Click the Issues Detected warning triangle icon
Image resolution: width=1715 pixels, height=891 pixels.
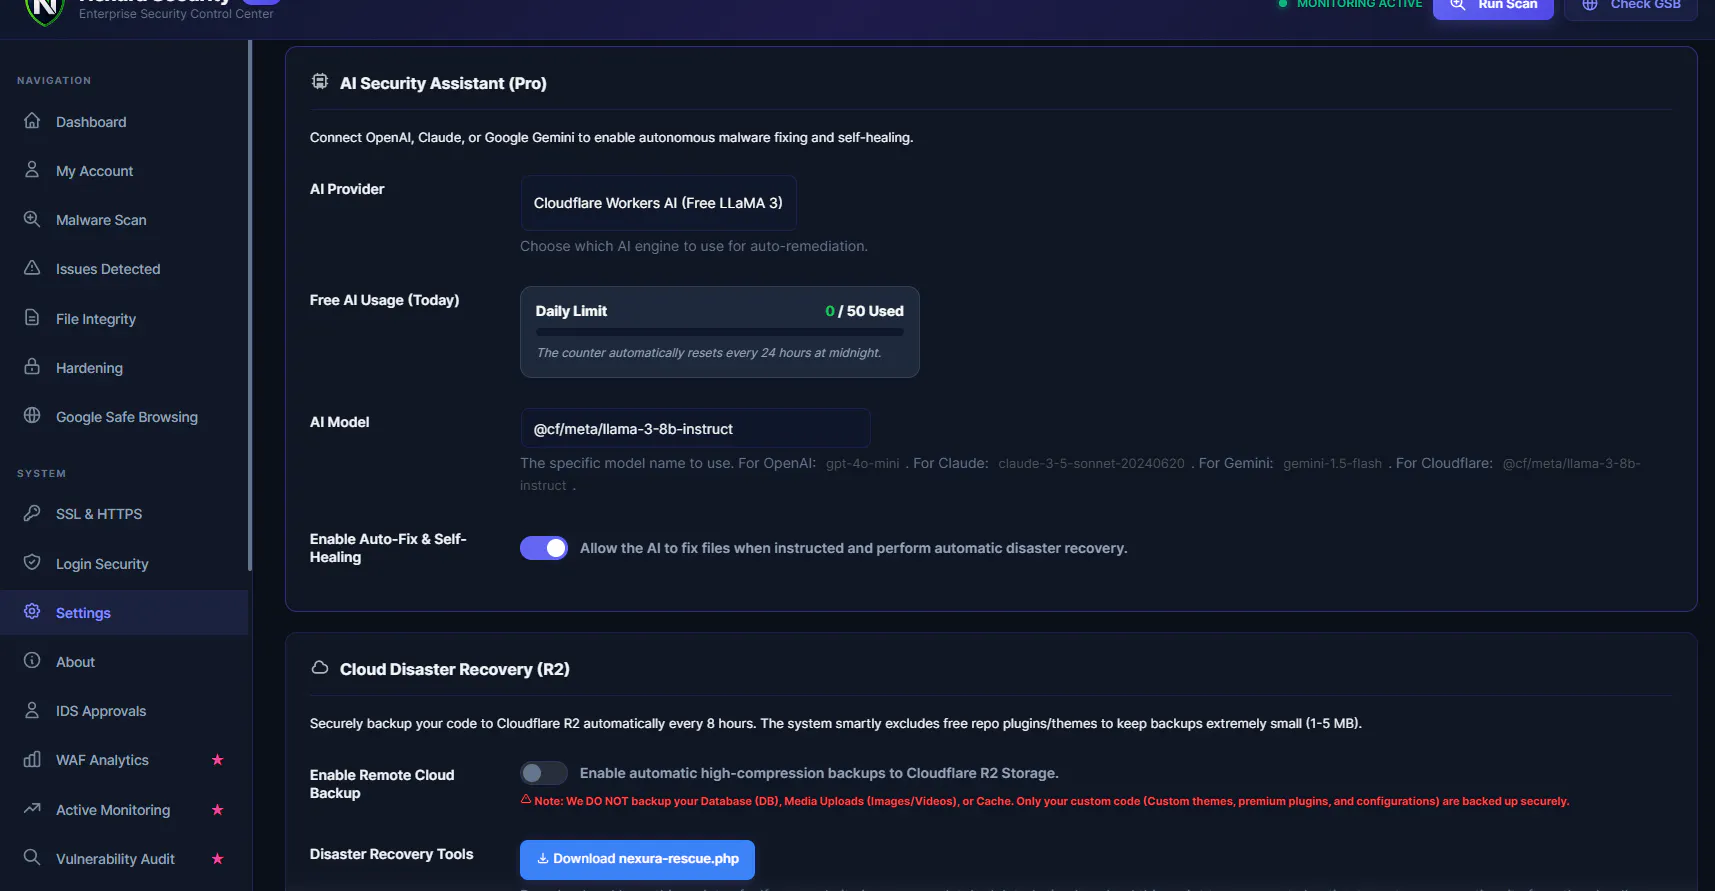[32, 268]
